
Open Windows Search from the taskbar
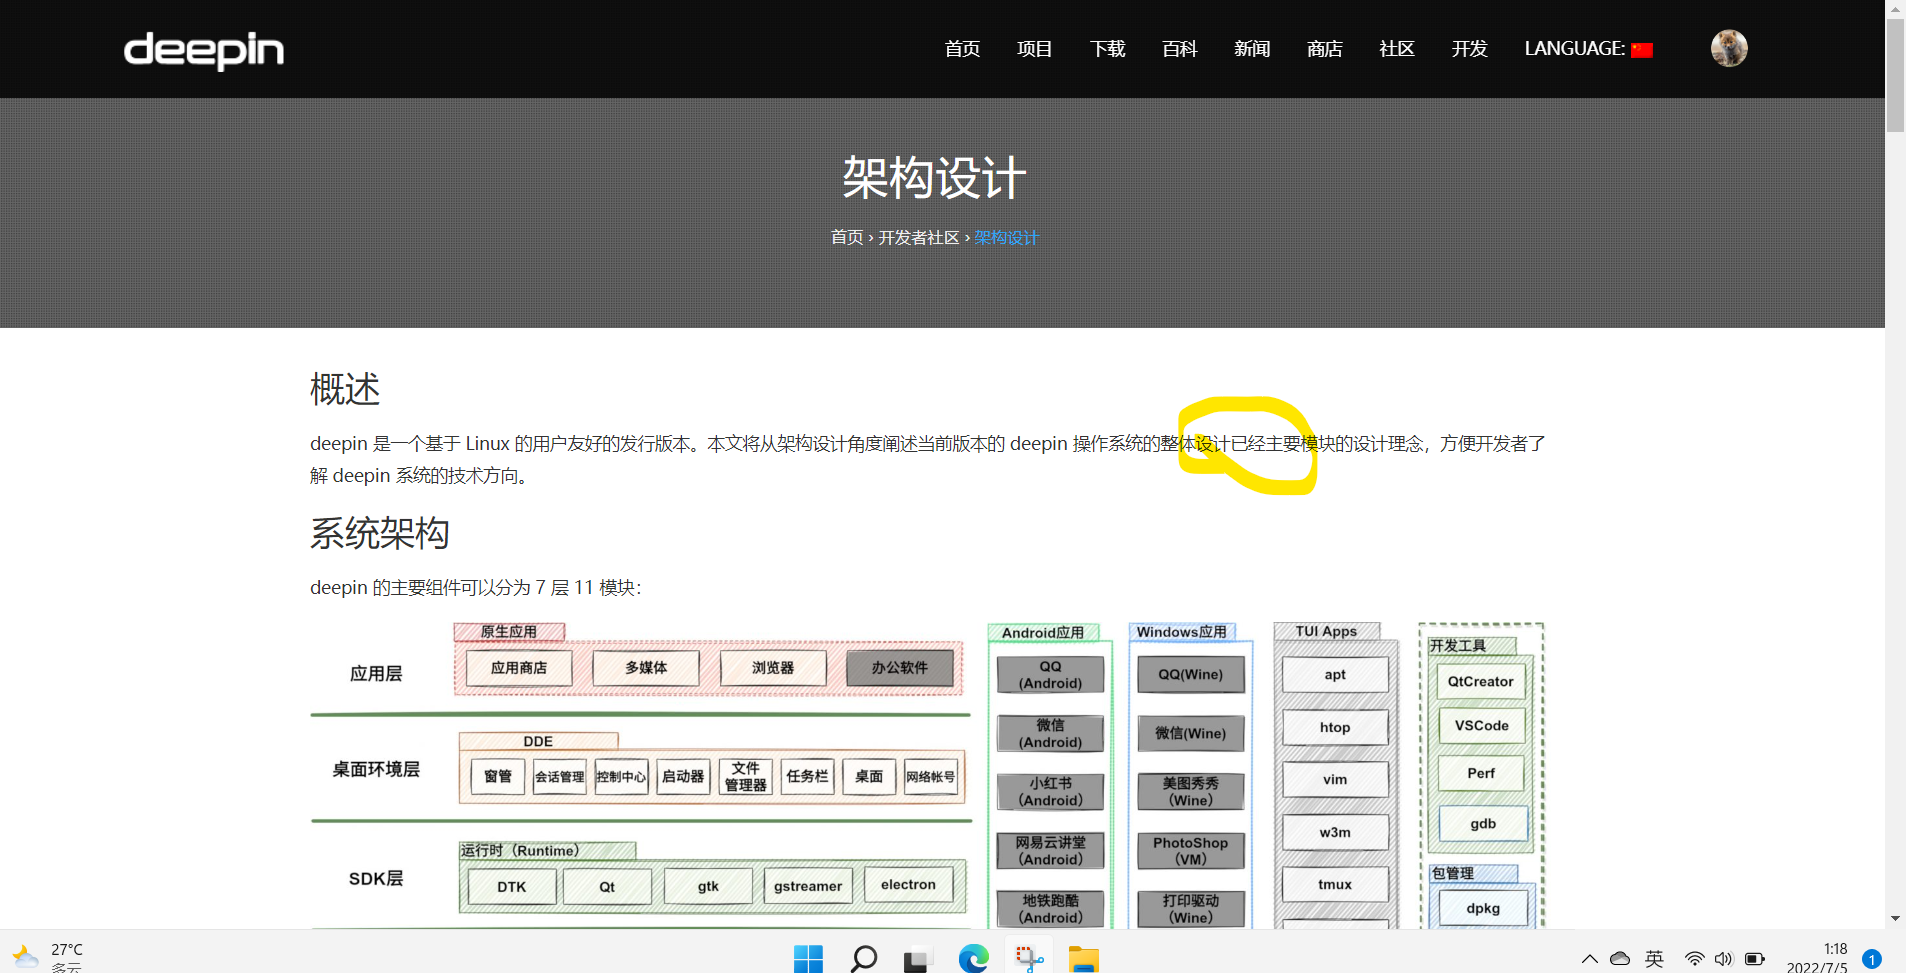(862, 957)
